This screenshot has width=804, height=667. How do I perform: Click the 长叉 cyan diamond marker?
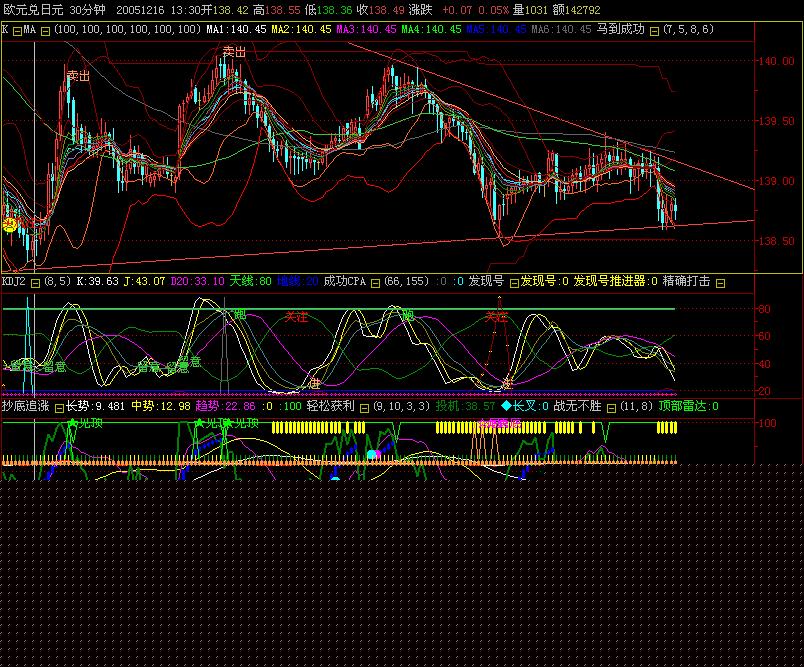(x=506, y=406)
